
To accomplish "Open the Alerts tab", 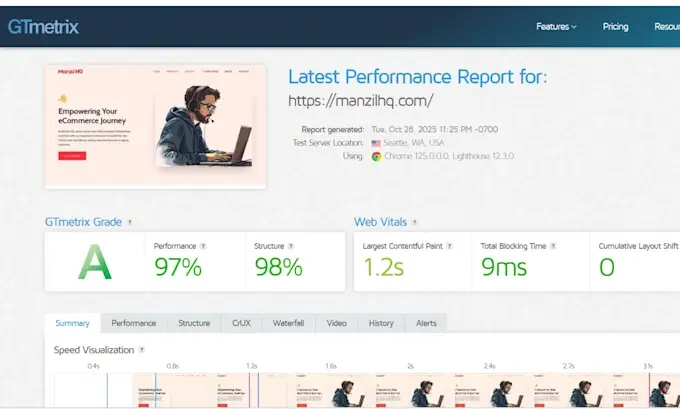I will (x=426, y=323).
